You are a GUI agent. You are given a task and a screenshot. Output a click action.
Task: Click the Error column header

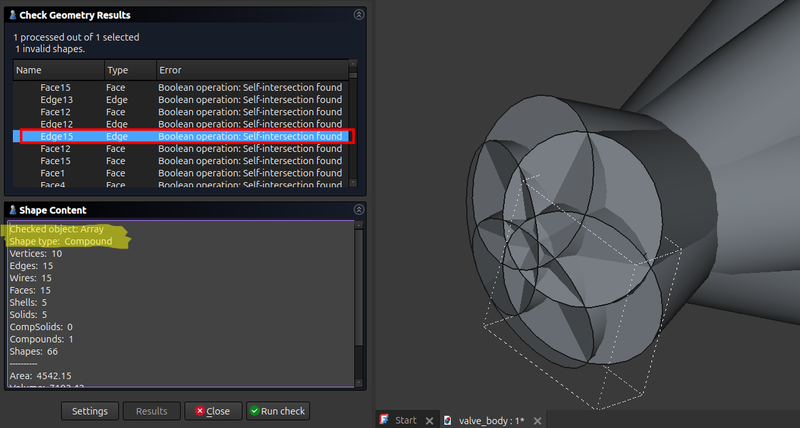click(250, 71)
